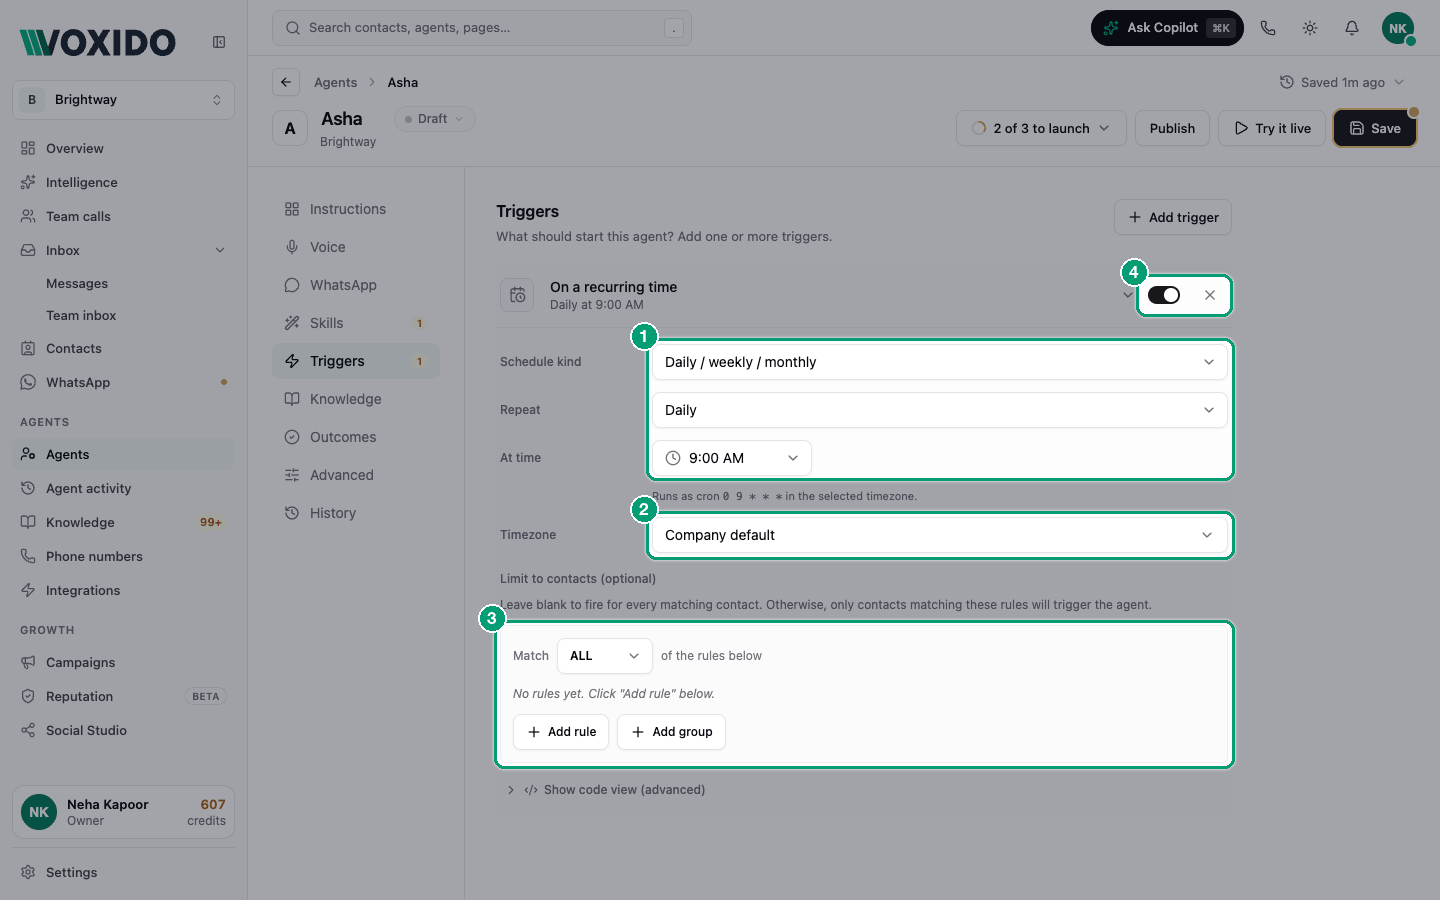
Task: Open the At time picker
Action: coord(732,458)
